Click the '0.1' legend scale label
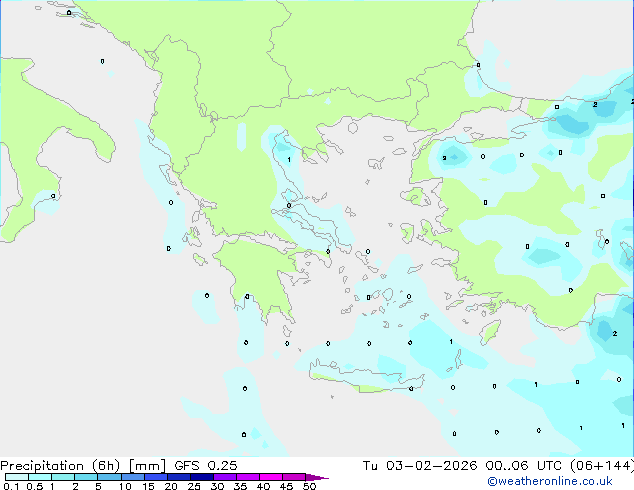 (x=11, y=486)
